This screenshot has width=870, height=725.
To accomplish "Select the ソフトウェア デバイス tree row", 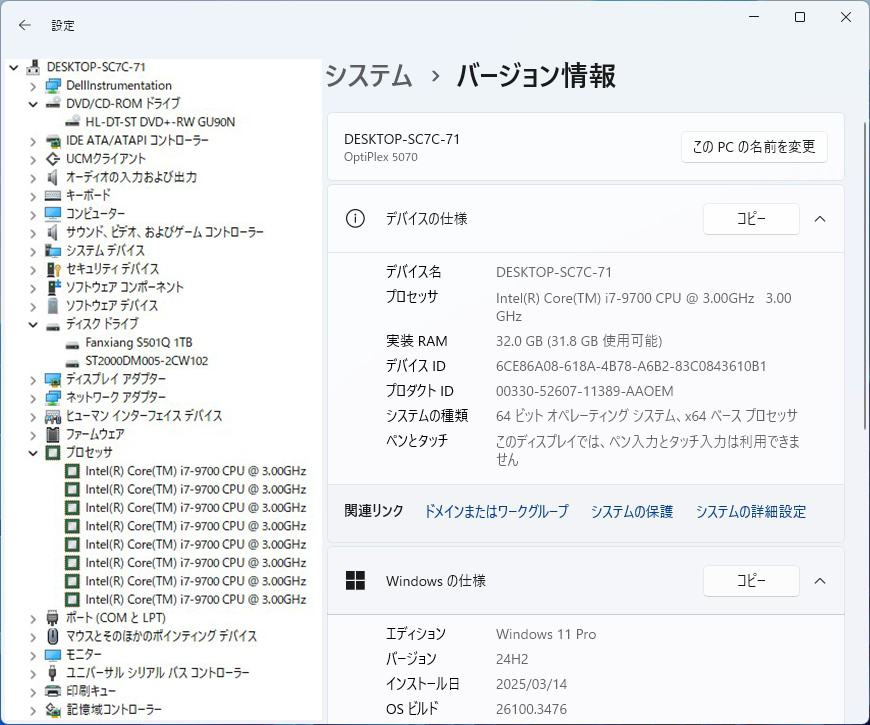I will [112, 306].
